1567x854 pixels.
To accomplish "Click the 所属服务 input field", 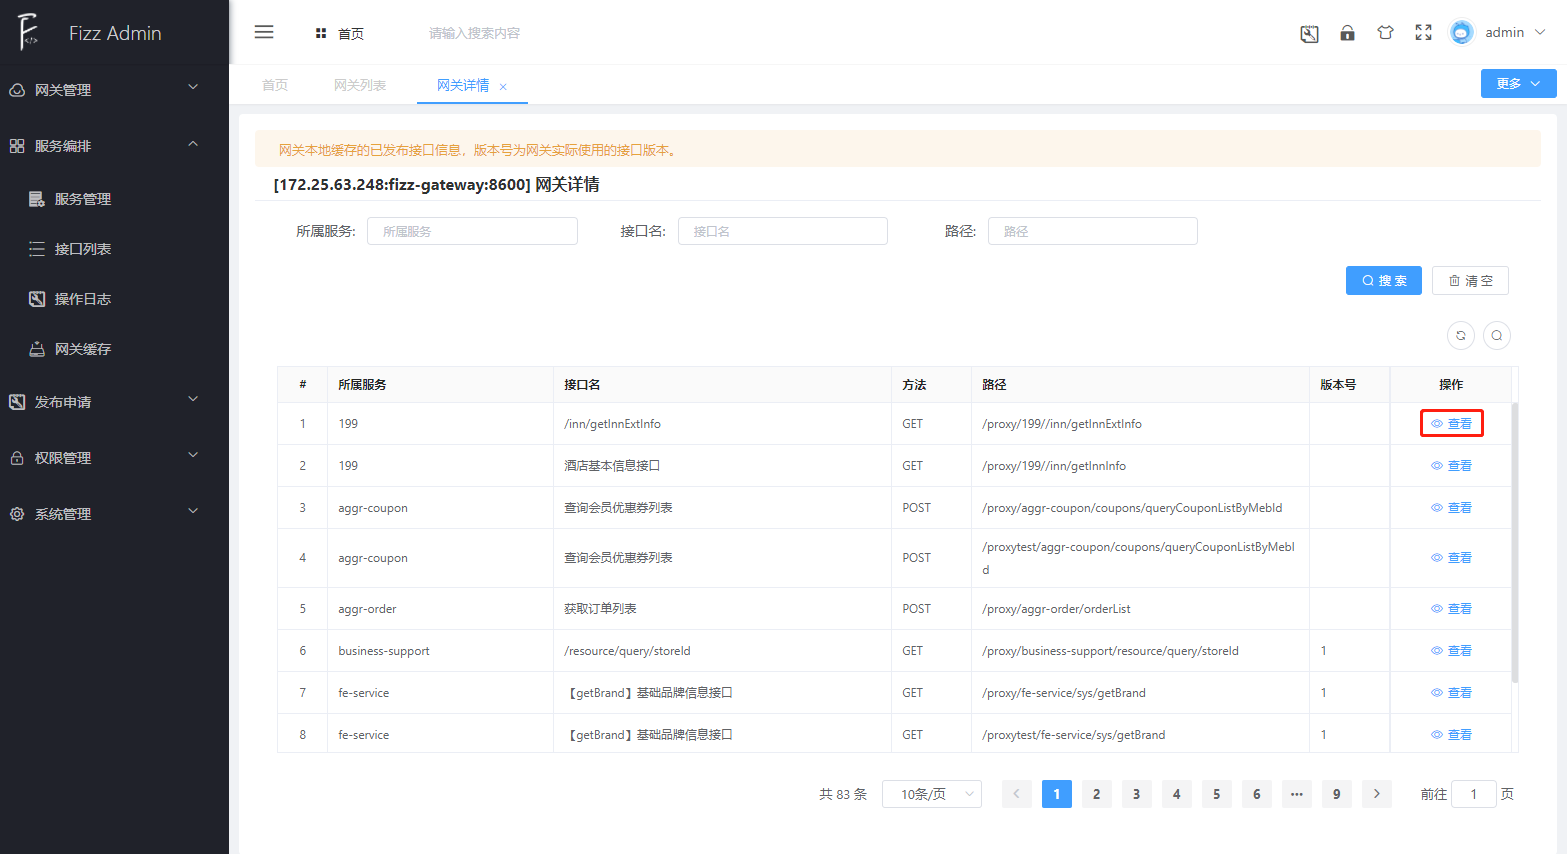I will click(472, 231).
